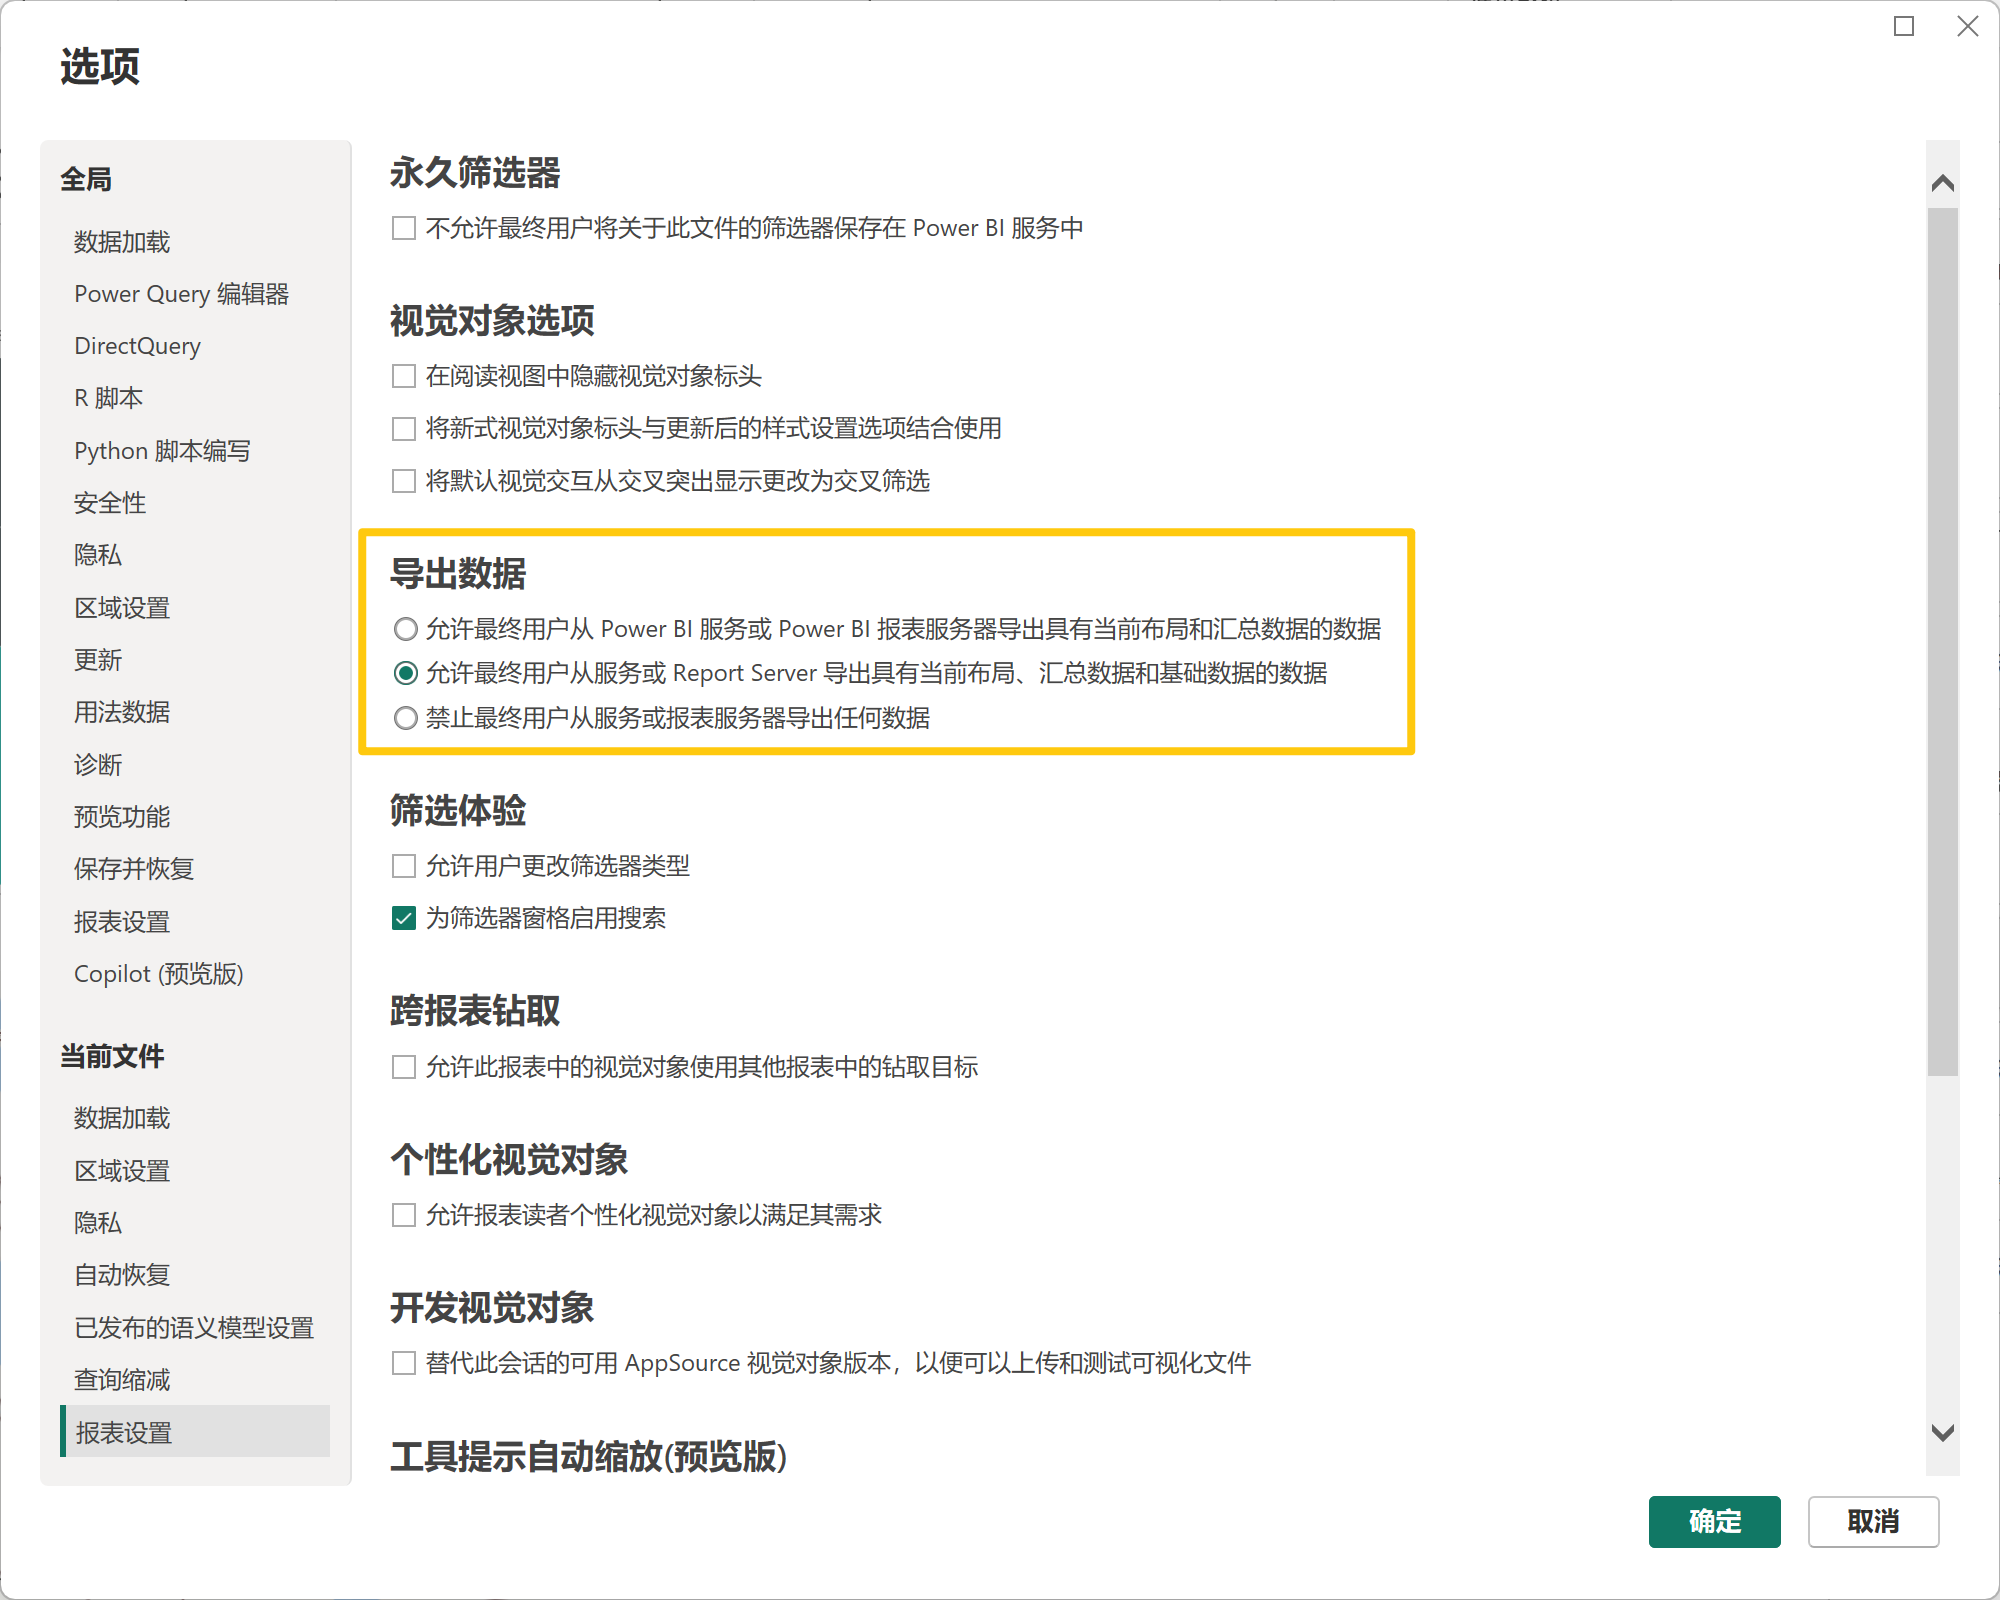This screenshot has width=2000, height=1600.
Task: Open 隐私 under the 全局 section
Action: pyautogui.click(x=98, y=555)
